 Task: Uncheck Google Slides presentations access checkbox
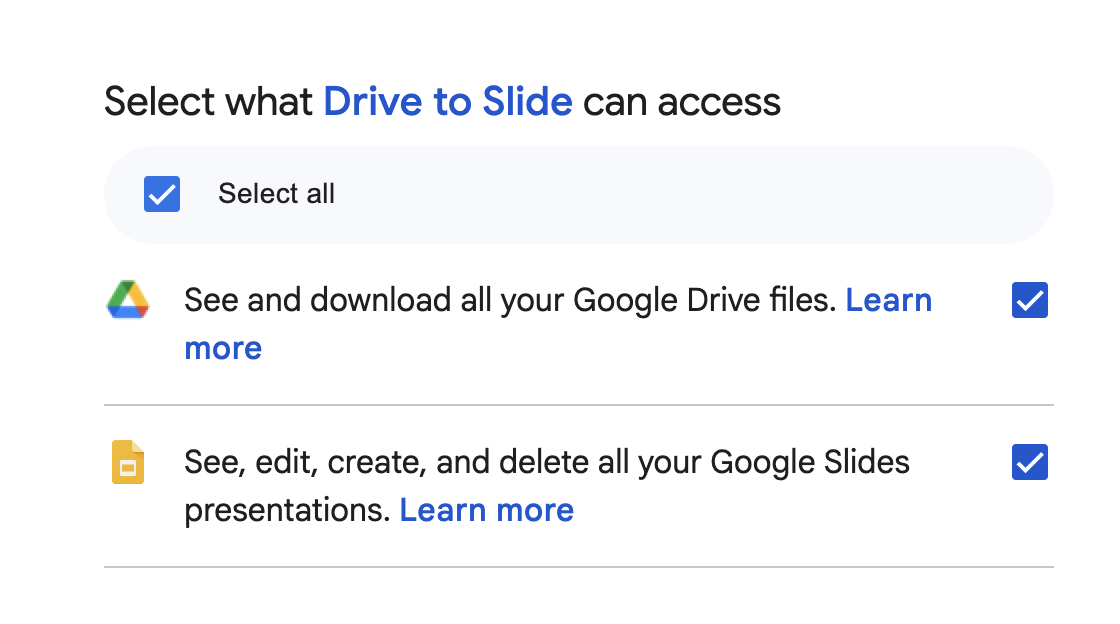1029,462
